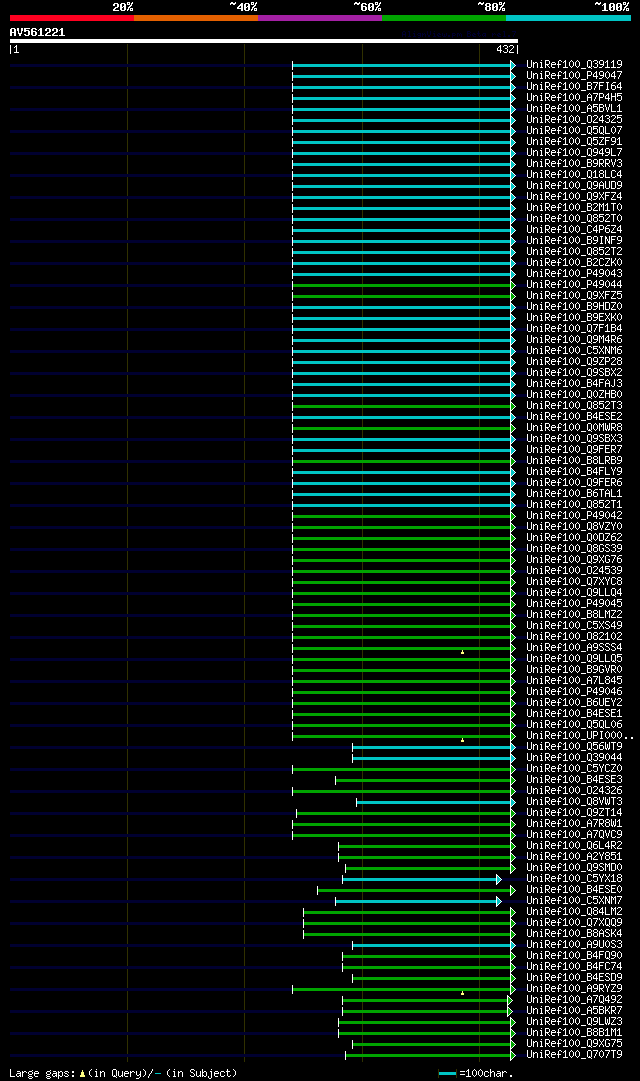640x1081 pixels.
Task: Click the orange ~40% legend color segment
Action: [x=196, y=18]
